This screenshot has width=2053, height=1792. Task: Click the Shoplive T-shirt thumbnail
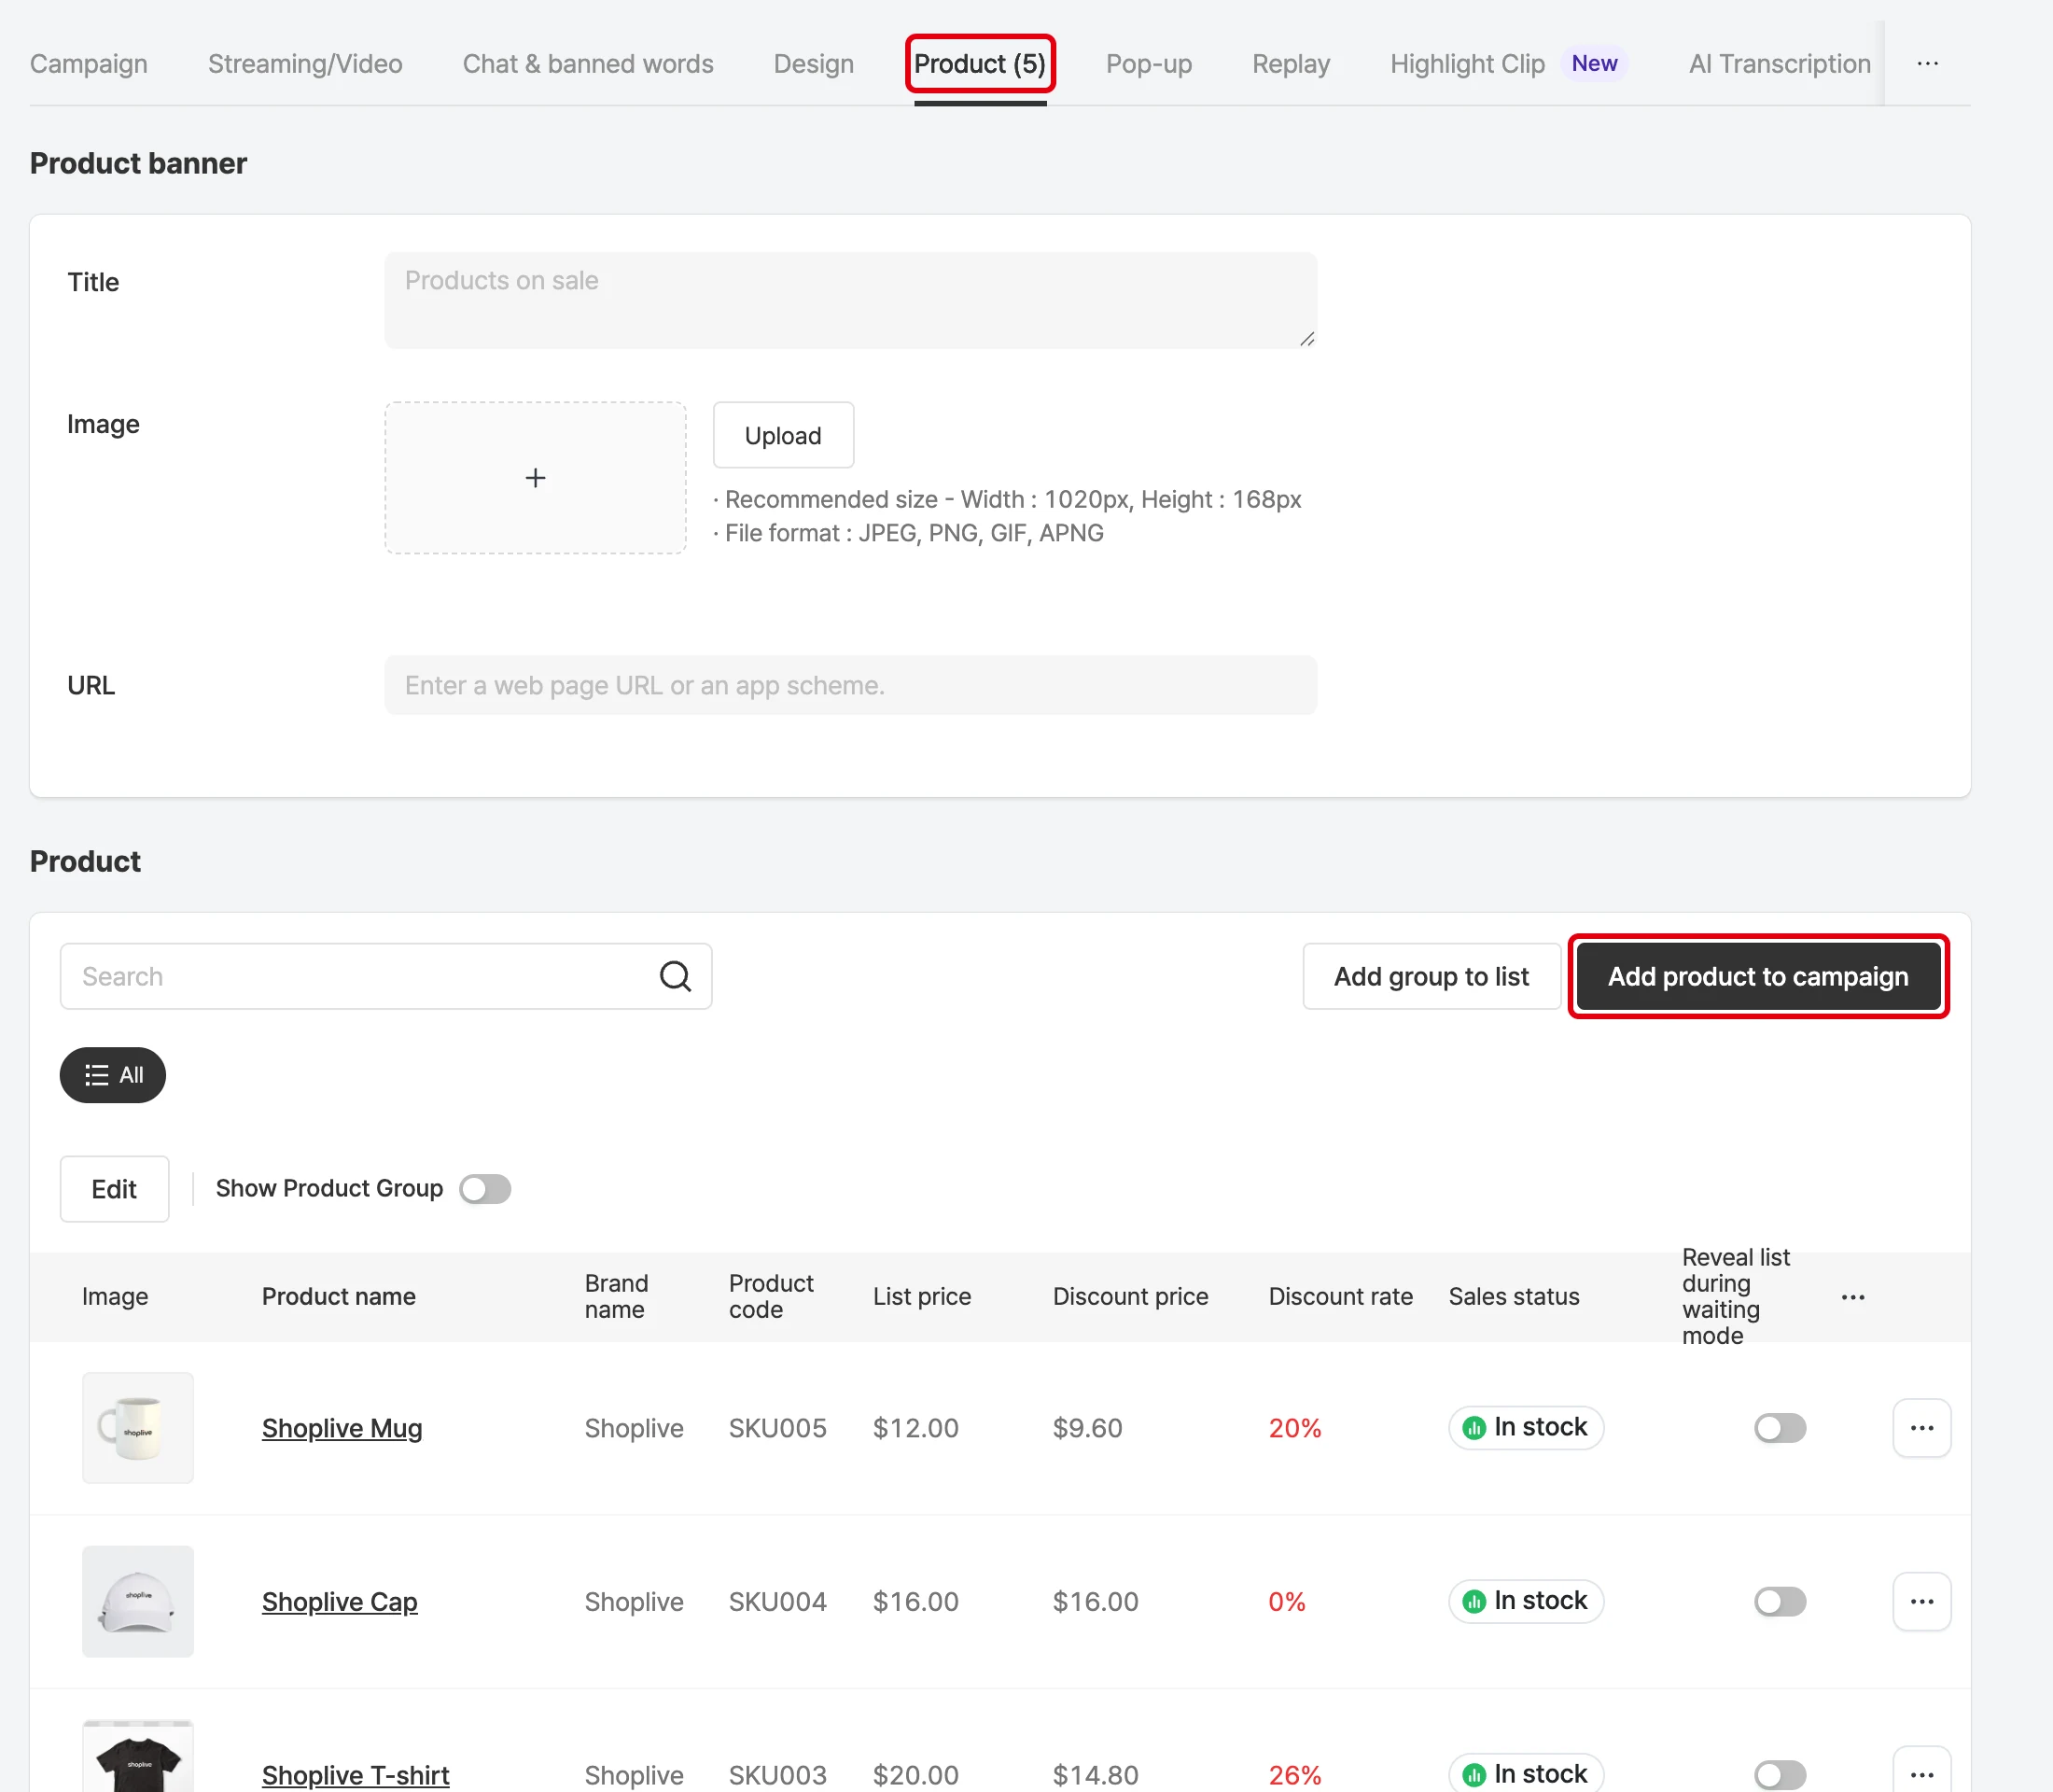pos(138,1757)
